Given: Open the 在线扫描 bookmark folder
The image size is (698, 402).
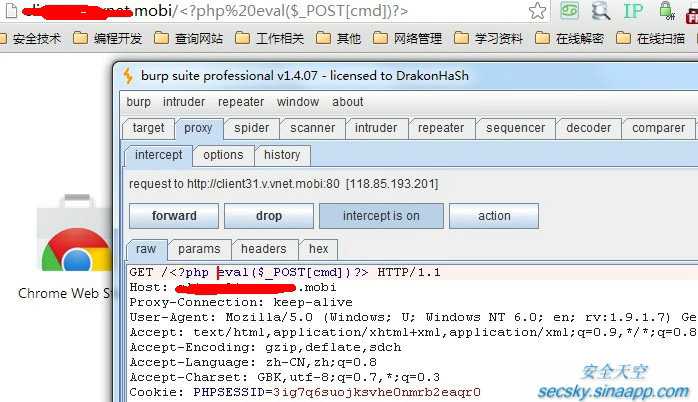Looking at the screenshot, I should click(x=650, y=39).
